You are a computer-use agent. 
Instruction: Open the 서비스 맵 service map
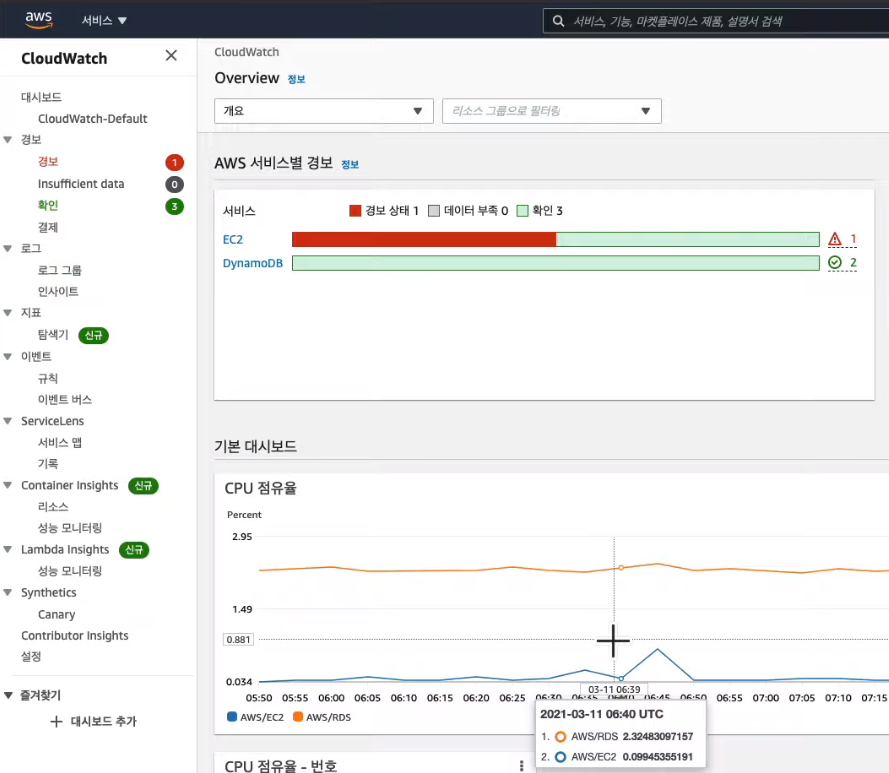click(60, 442)
